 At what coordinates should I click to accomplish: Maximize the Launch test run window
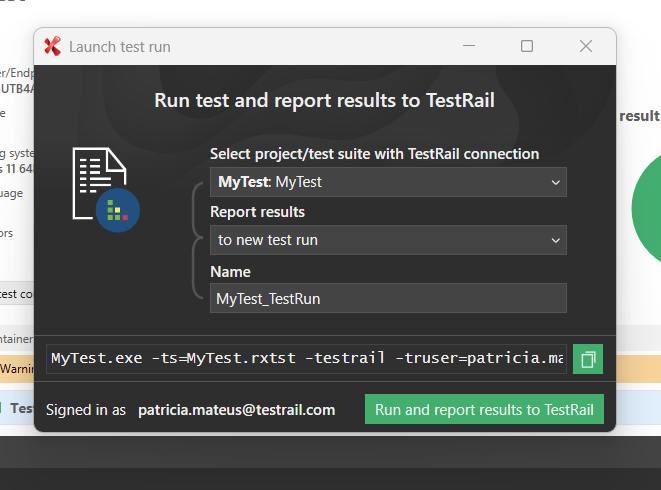527,46
